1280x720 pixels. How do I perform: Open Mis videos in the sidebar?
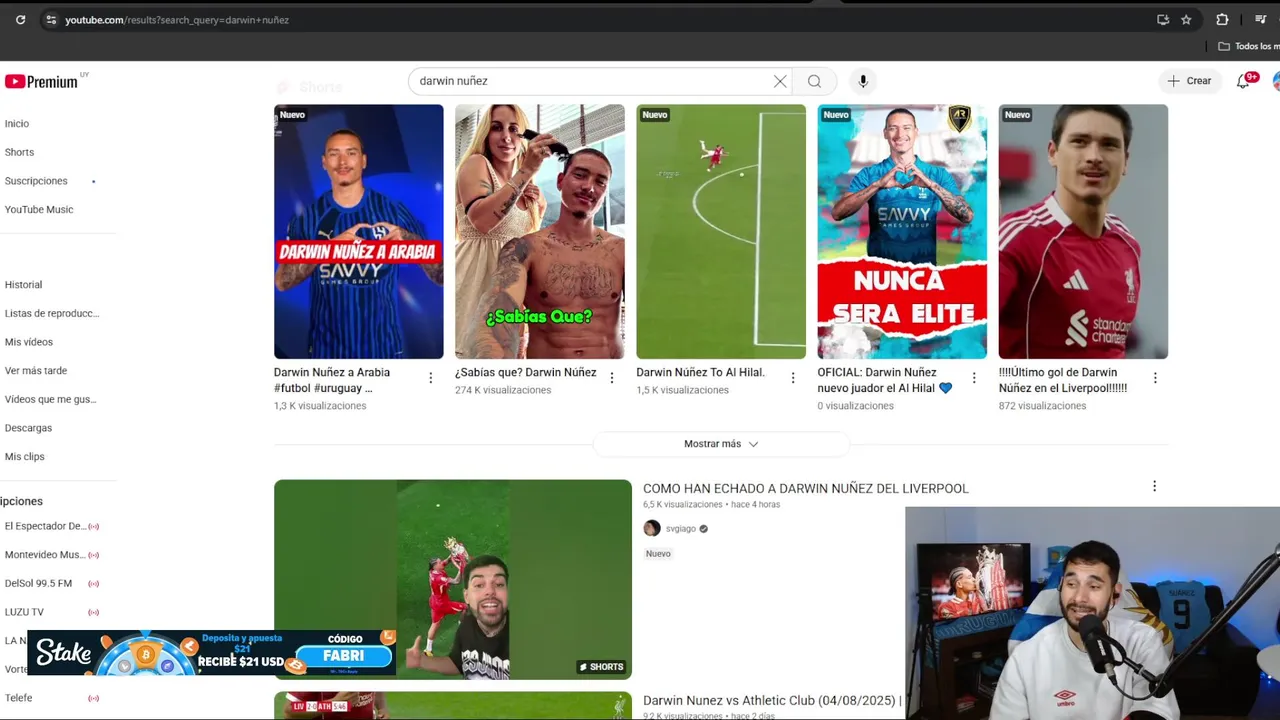click(x=29, y=342)
